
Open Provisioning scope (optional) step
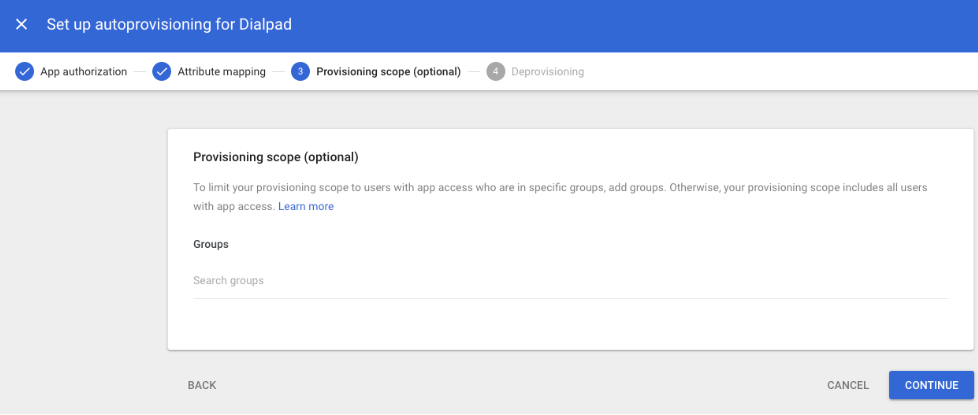pyautogui.click(x=389, y=72)
